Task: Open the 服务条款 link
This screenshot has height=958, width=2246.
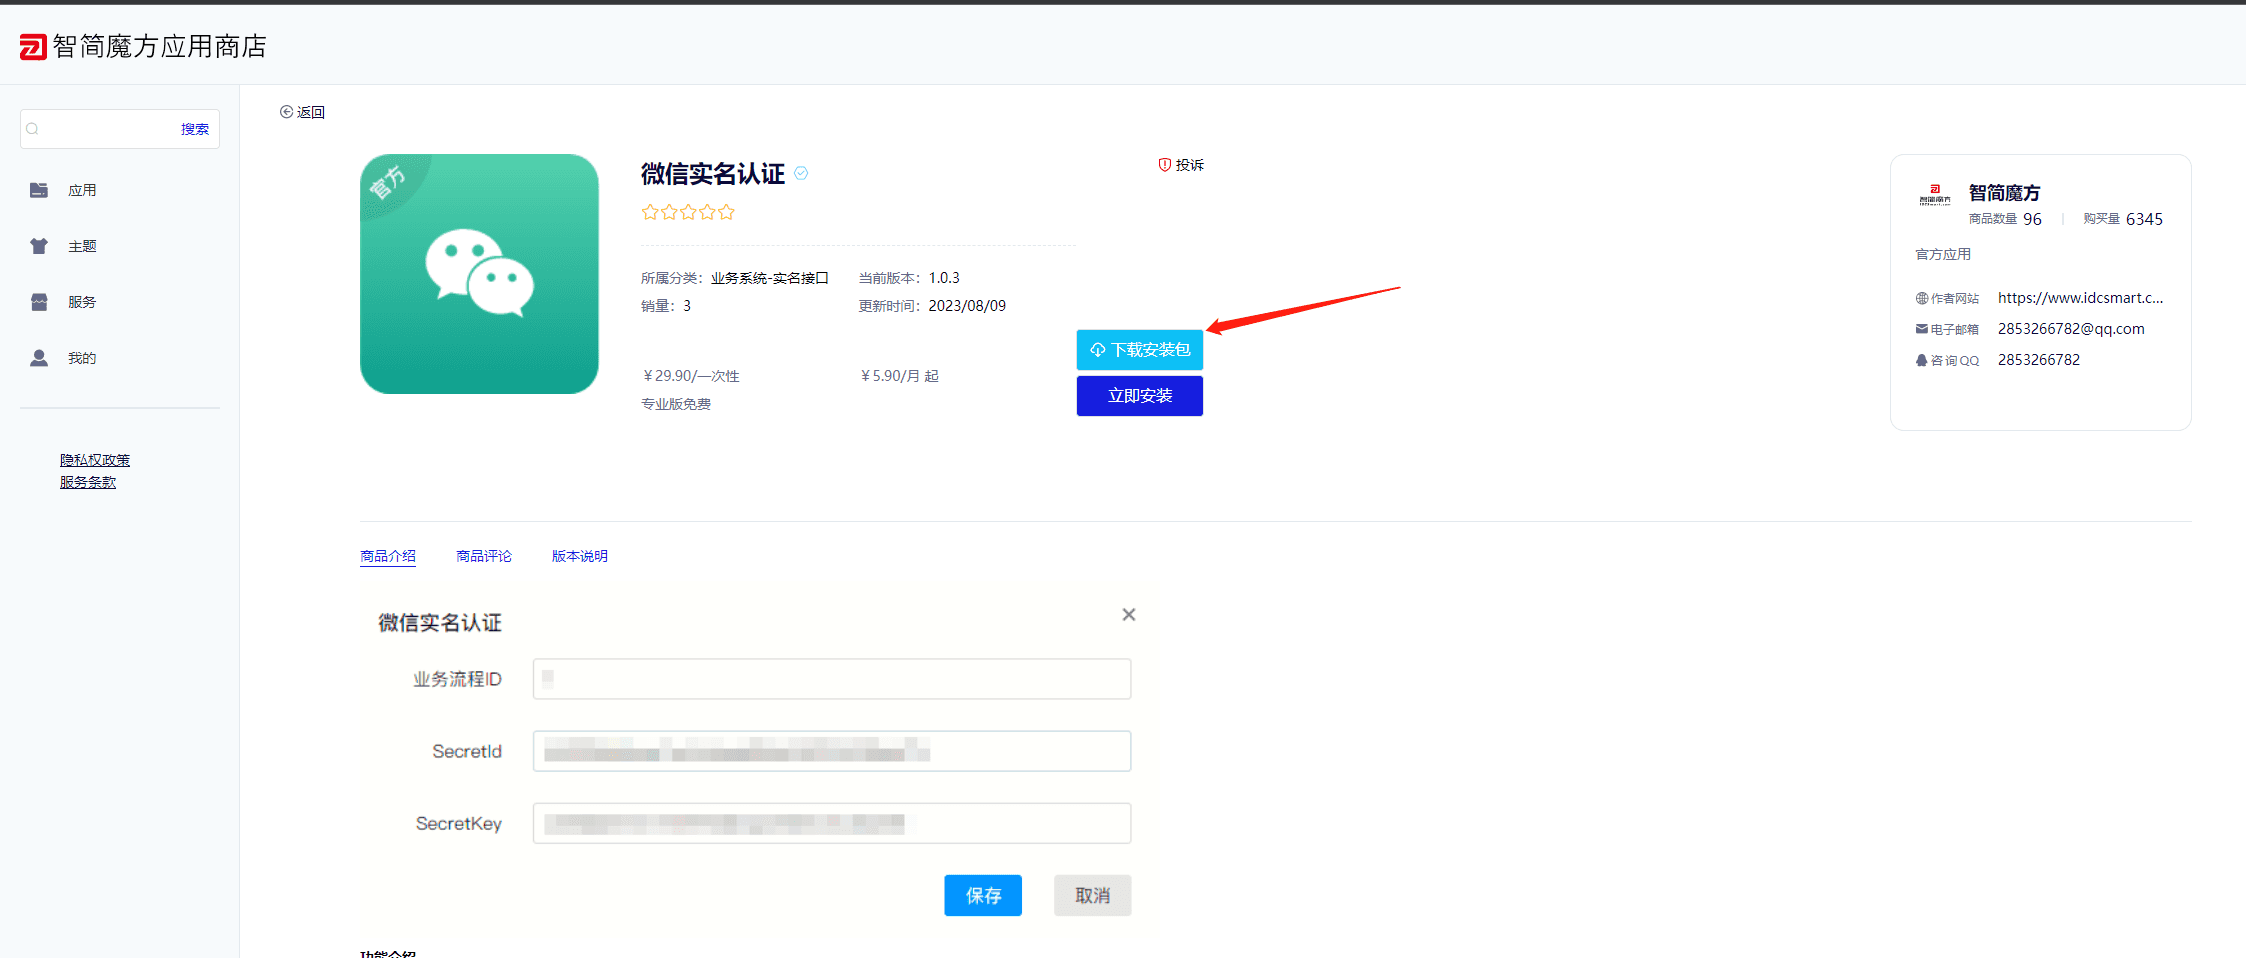Action: coord(88,482)
